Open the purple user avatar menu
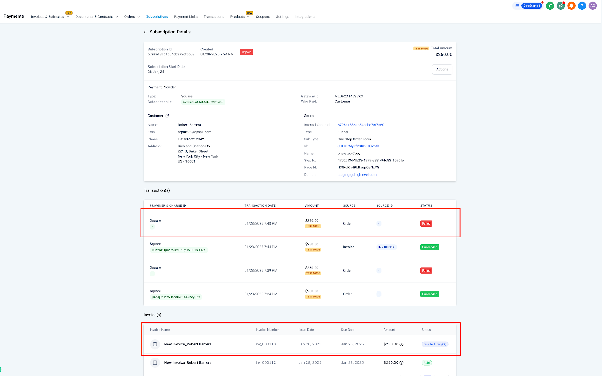Screen dimensions: 602x376 pyautogui.click(x=593, y=6)
